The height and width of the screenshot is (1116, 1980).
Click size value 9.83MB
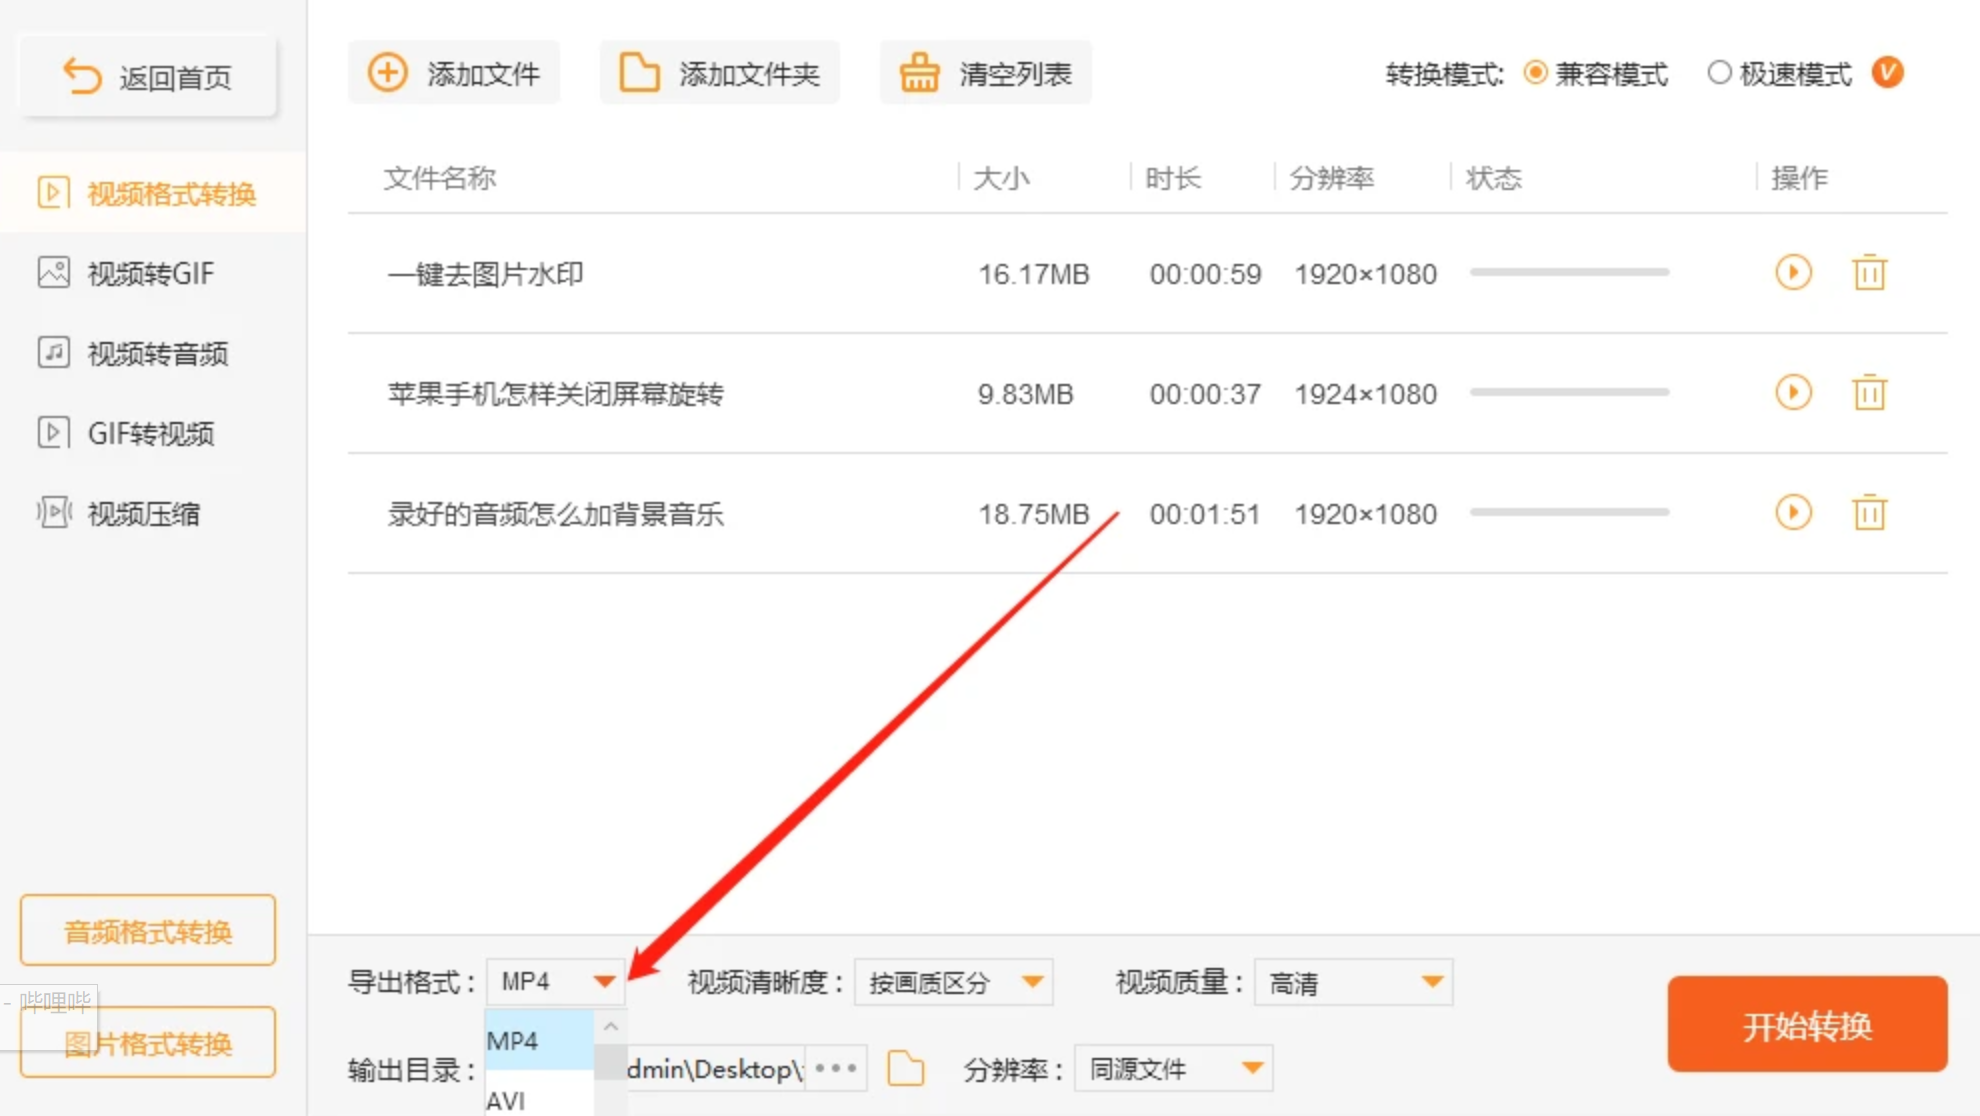1025,394
